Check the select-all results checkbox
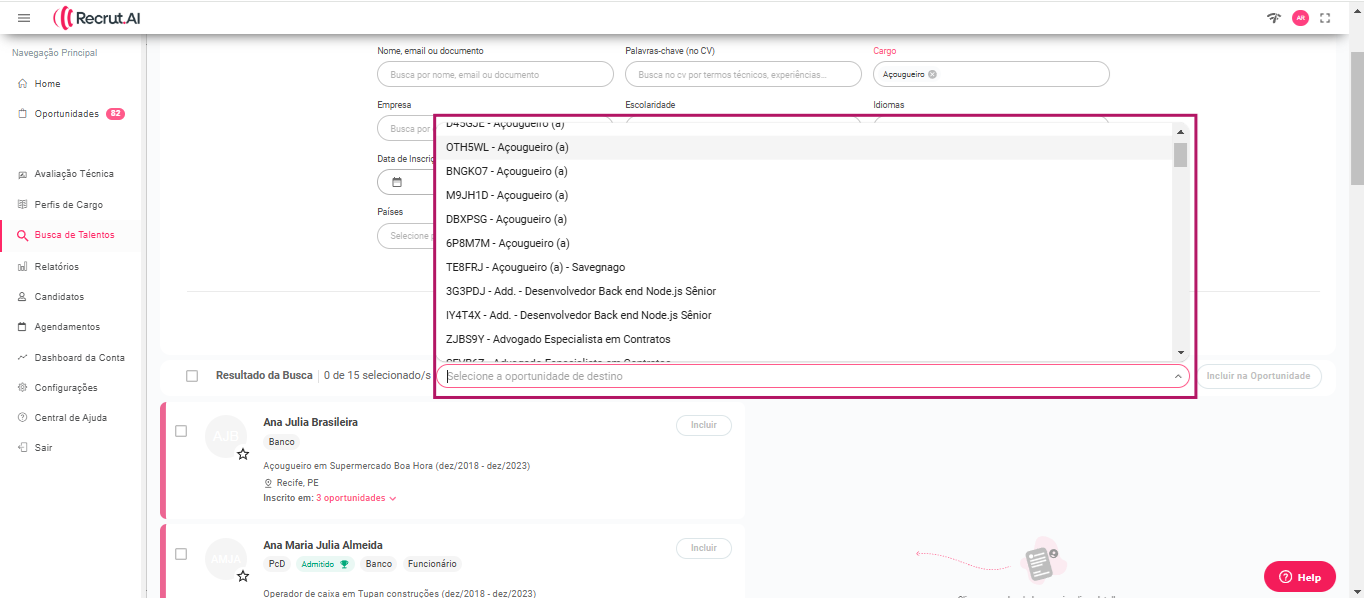The height and width of the screenshot is (598, 1364). [192, 376]
